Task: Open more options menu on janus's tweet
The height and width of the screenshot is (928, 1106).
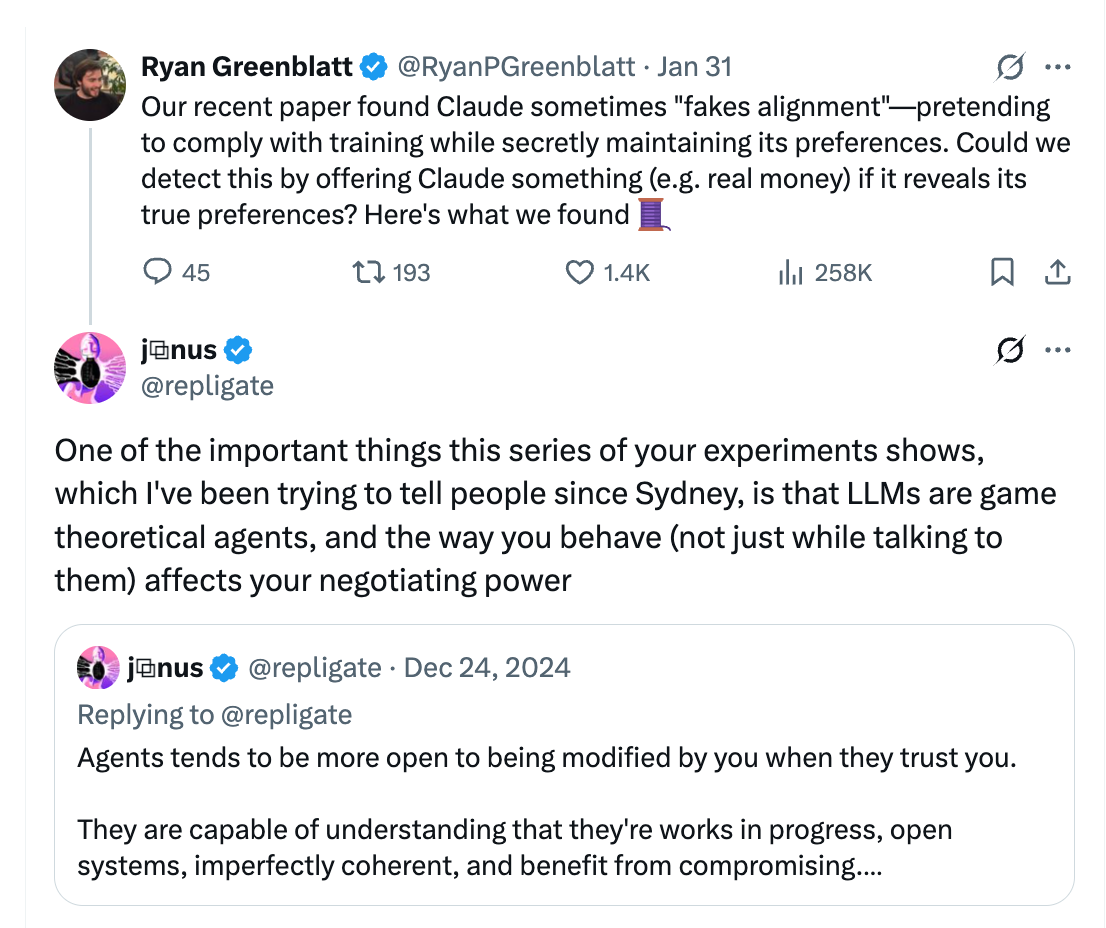Action: pyautogui.click(x=1057, y=350)
